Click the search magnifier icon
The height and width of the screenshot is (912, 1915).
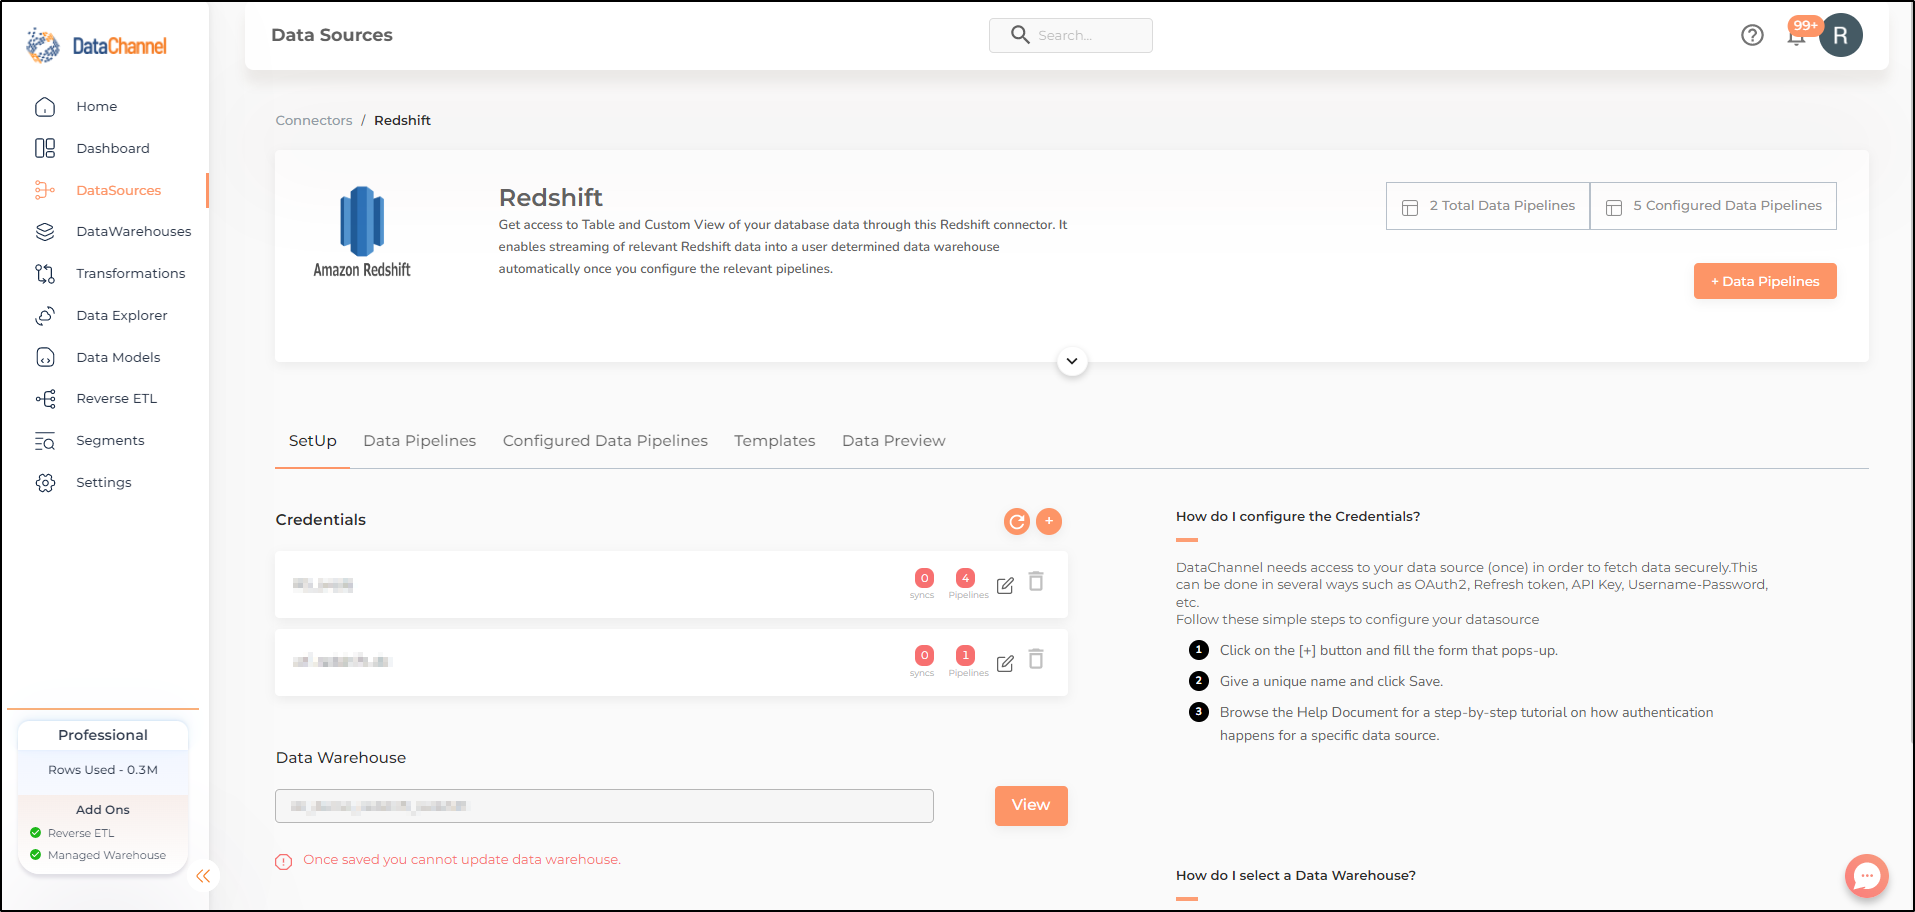(x=1020, y=35)
